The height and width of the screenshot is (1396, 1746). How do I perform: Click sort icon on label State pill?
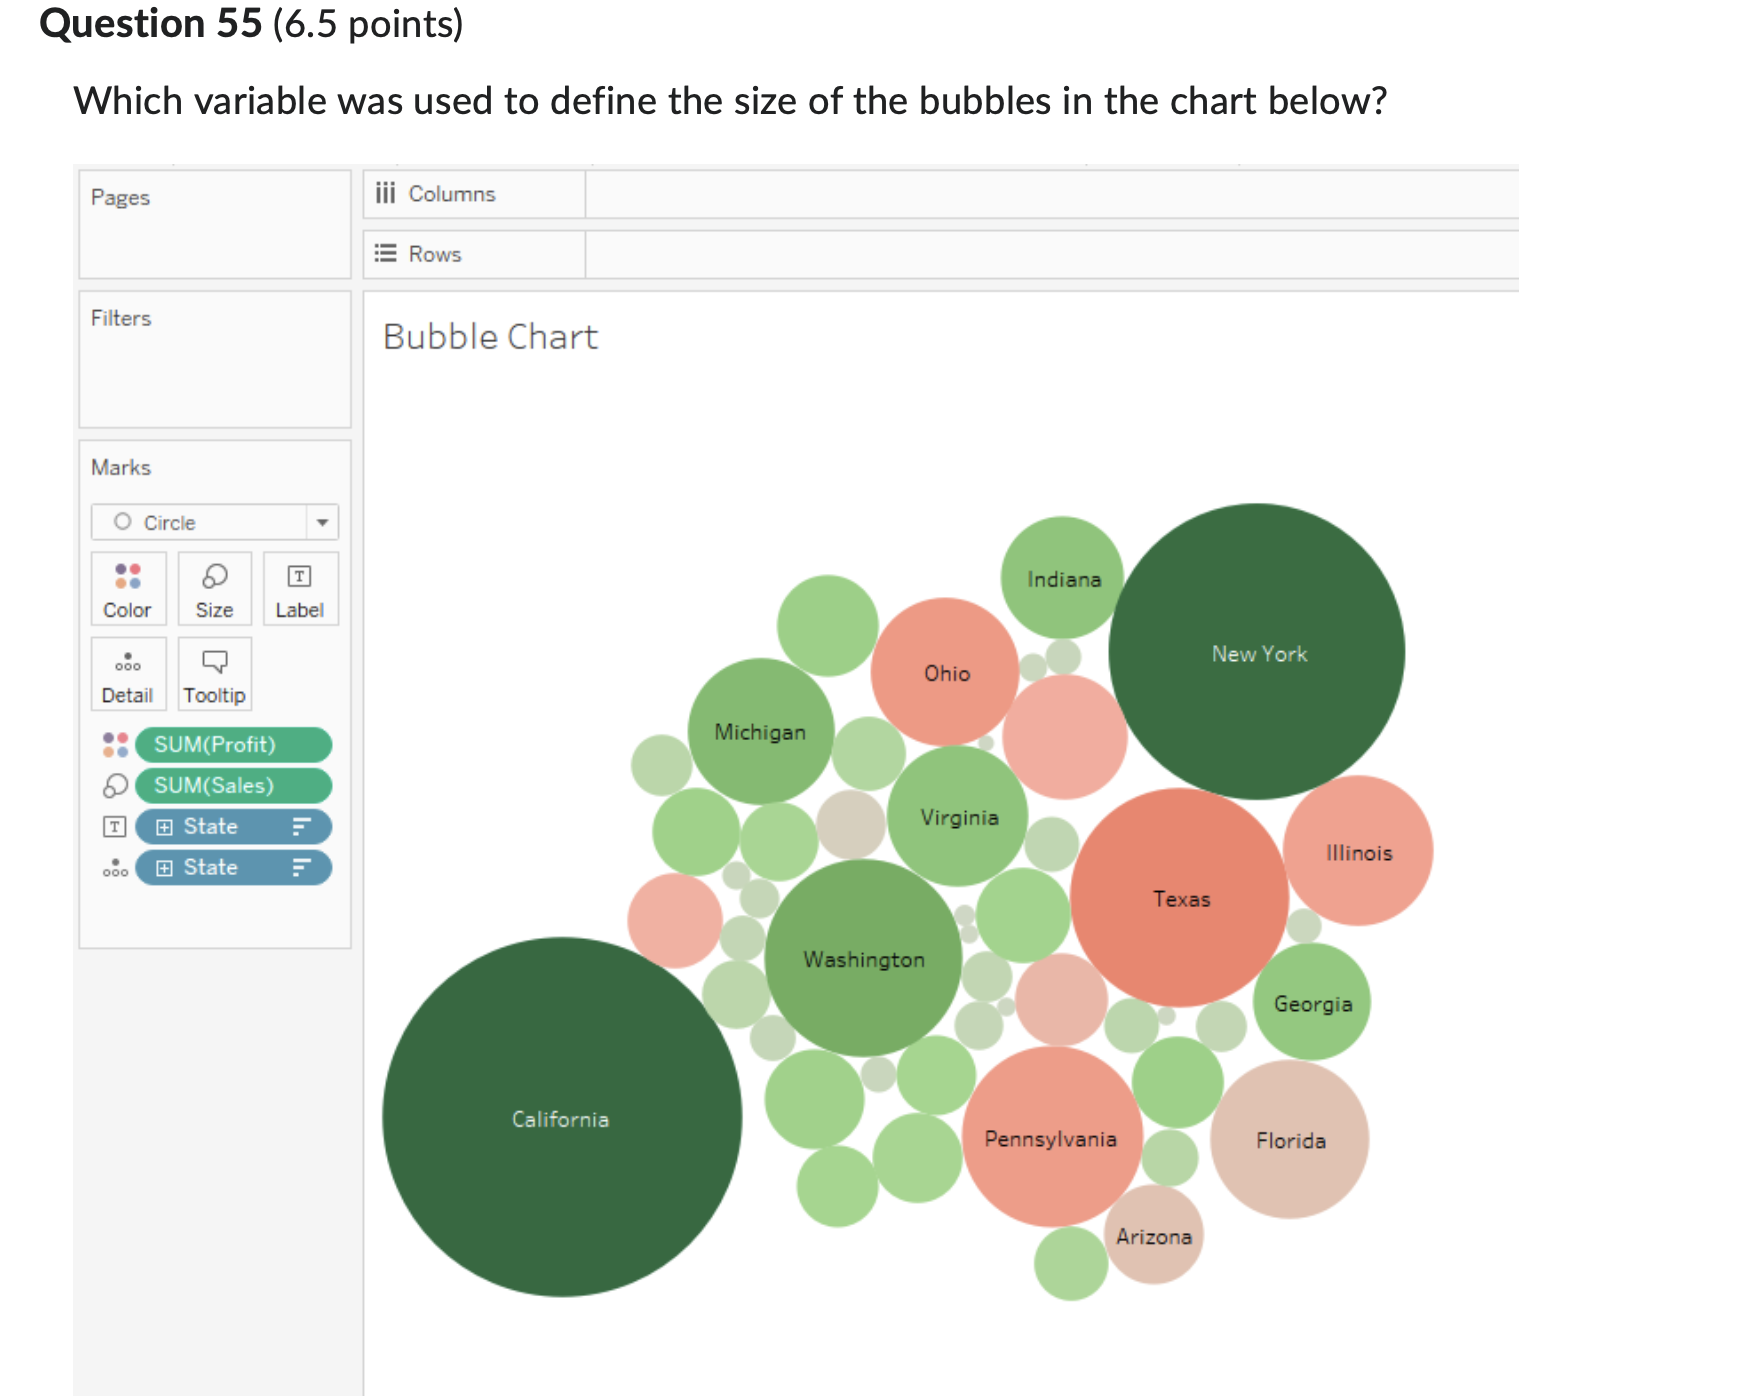302,827
